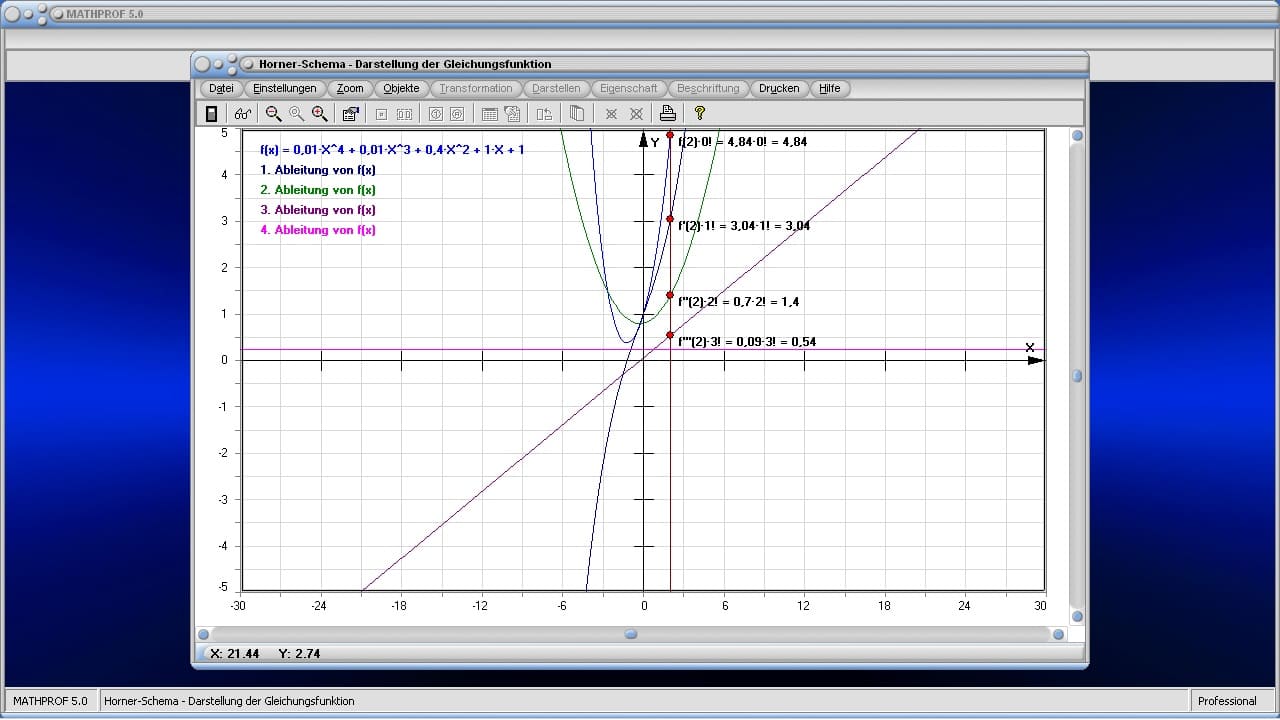This screenshot has width=1280, height=720.
Task: Open the value table grid icon
Action: coord(490,114)
